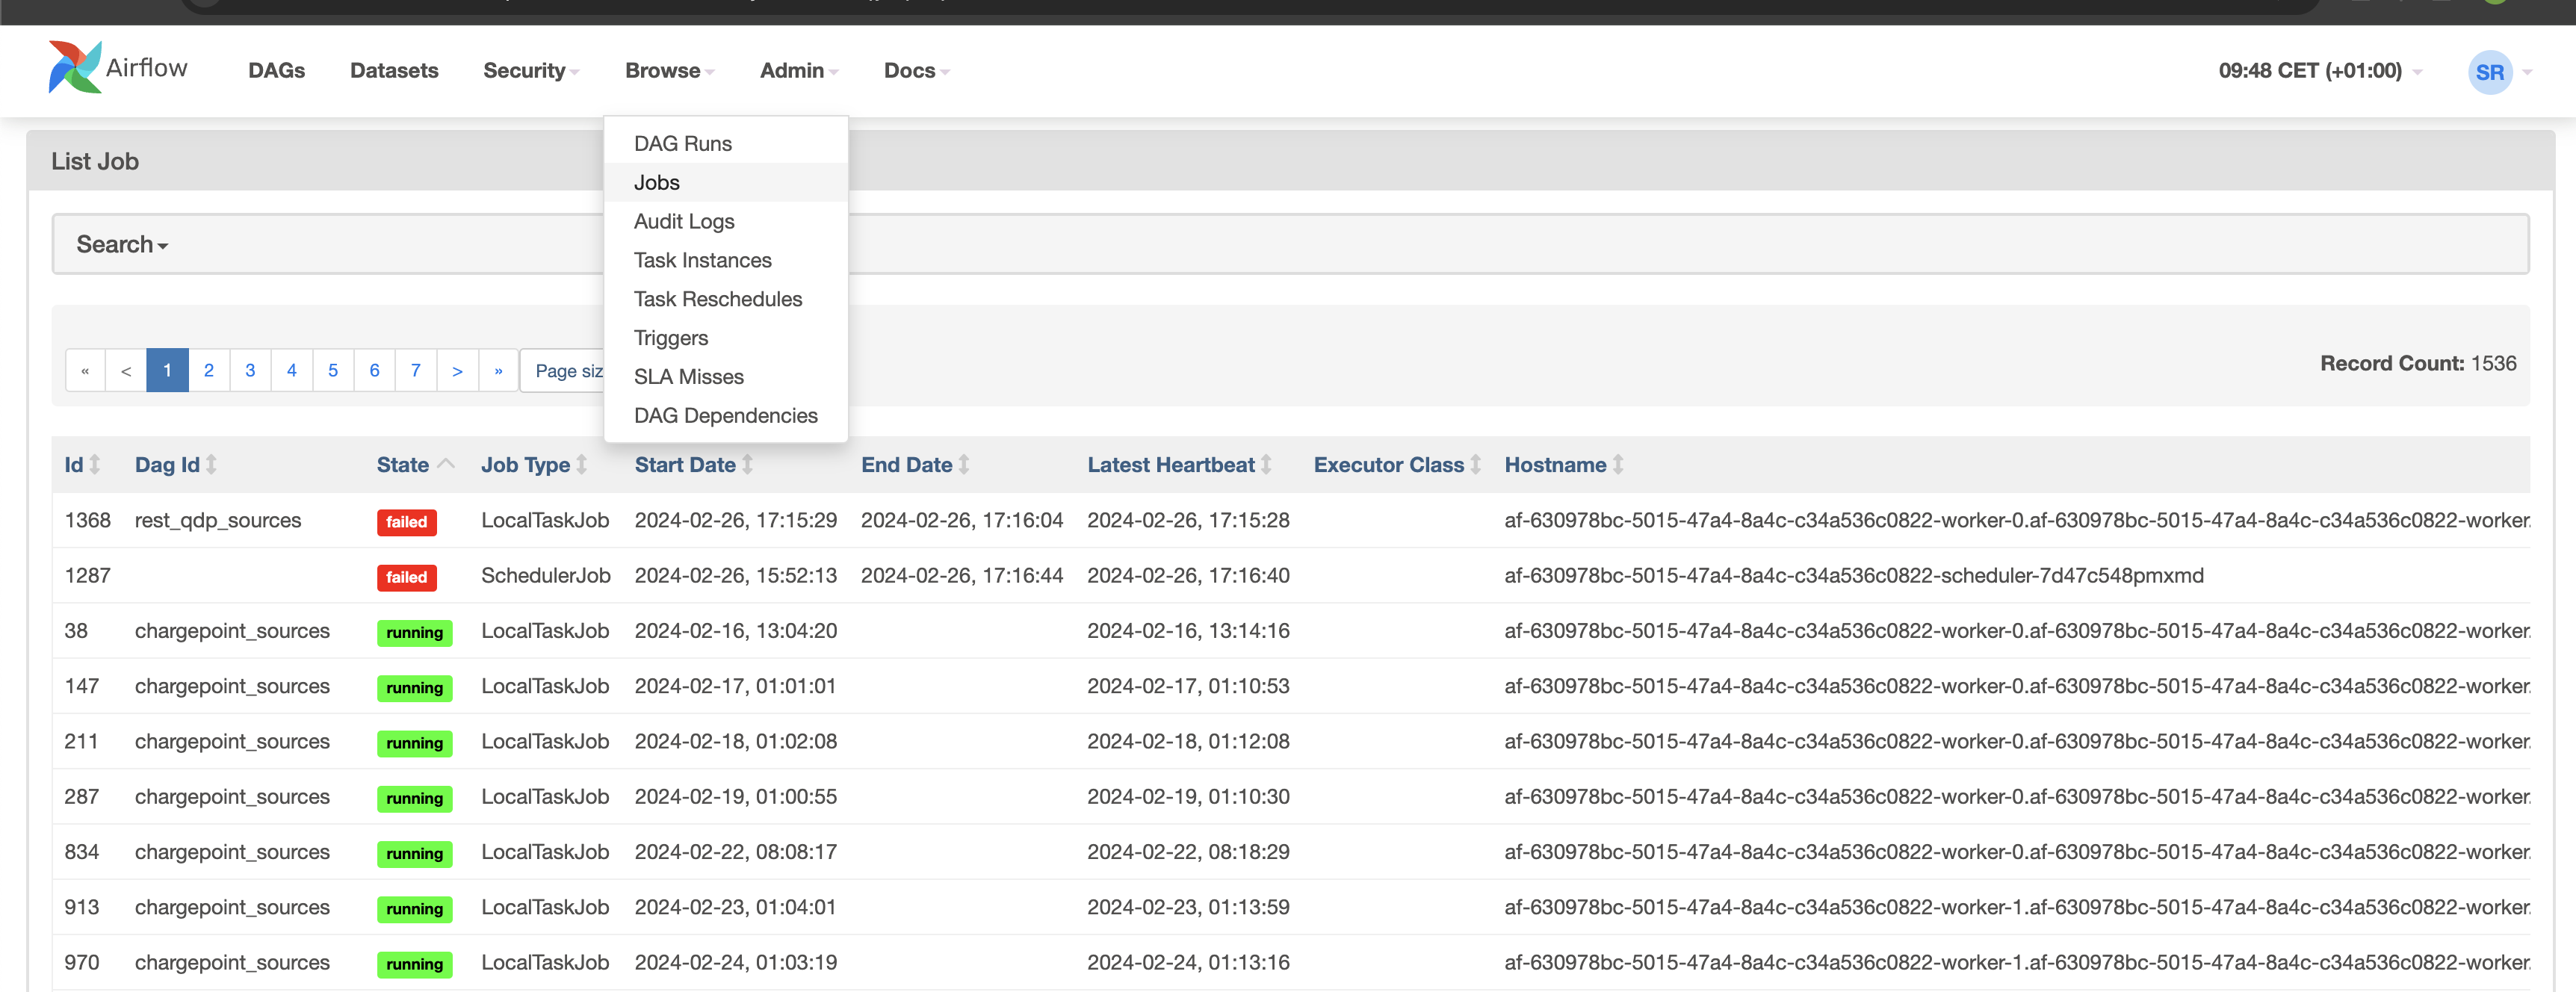Screen dimensions: 2576x992
Task: Sort by Latest Heartbeat arrows
Action: (1266, 465)
